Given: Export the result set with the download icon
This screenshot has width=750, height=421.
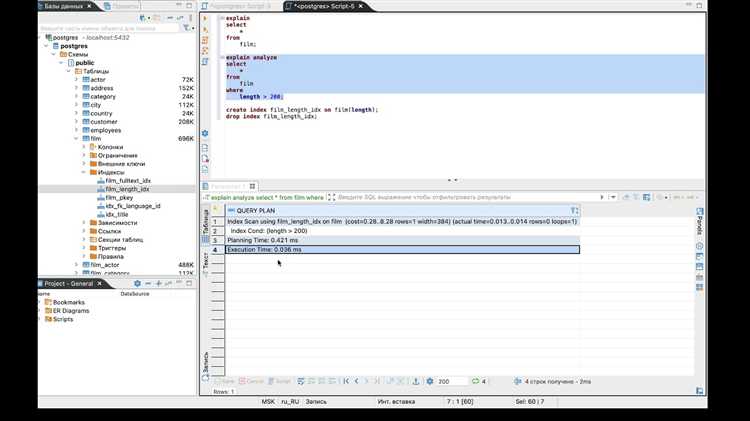Looking at the screenshot, I should click(415, 381).
